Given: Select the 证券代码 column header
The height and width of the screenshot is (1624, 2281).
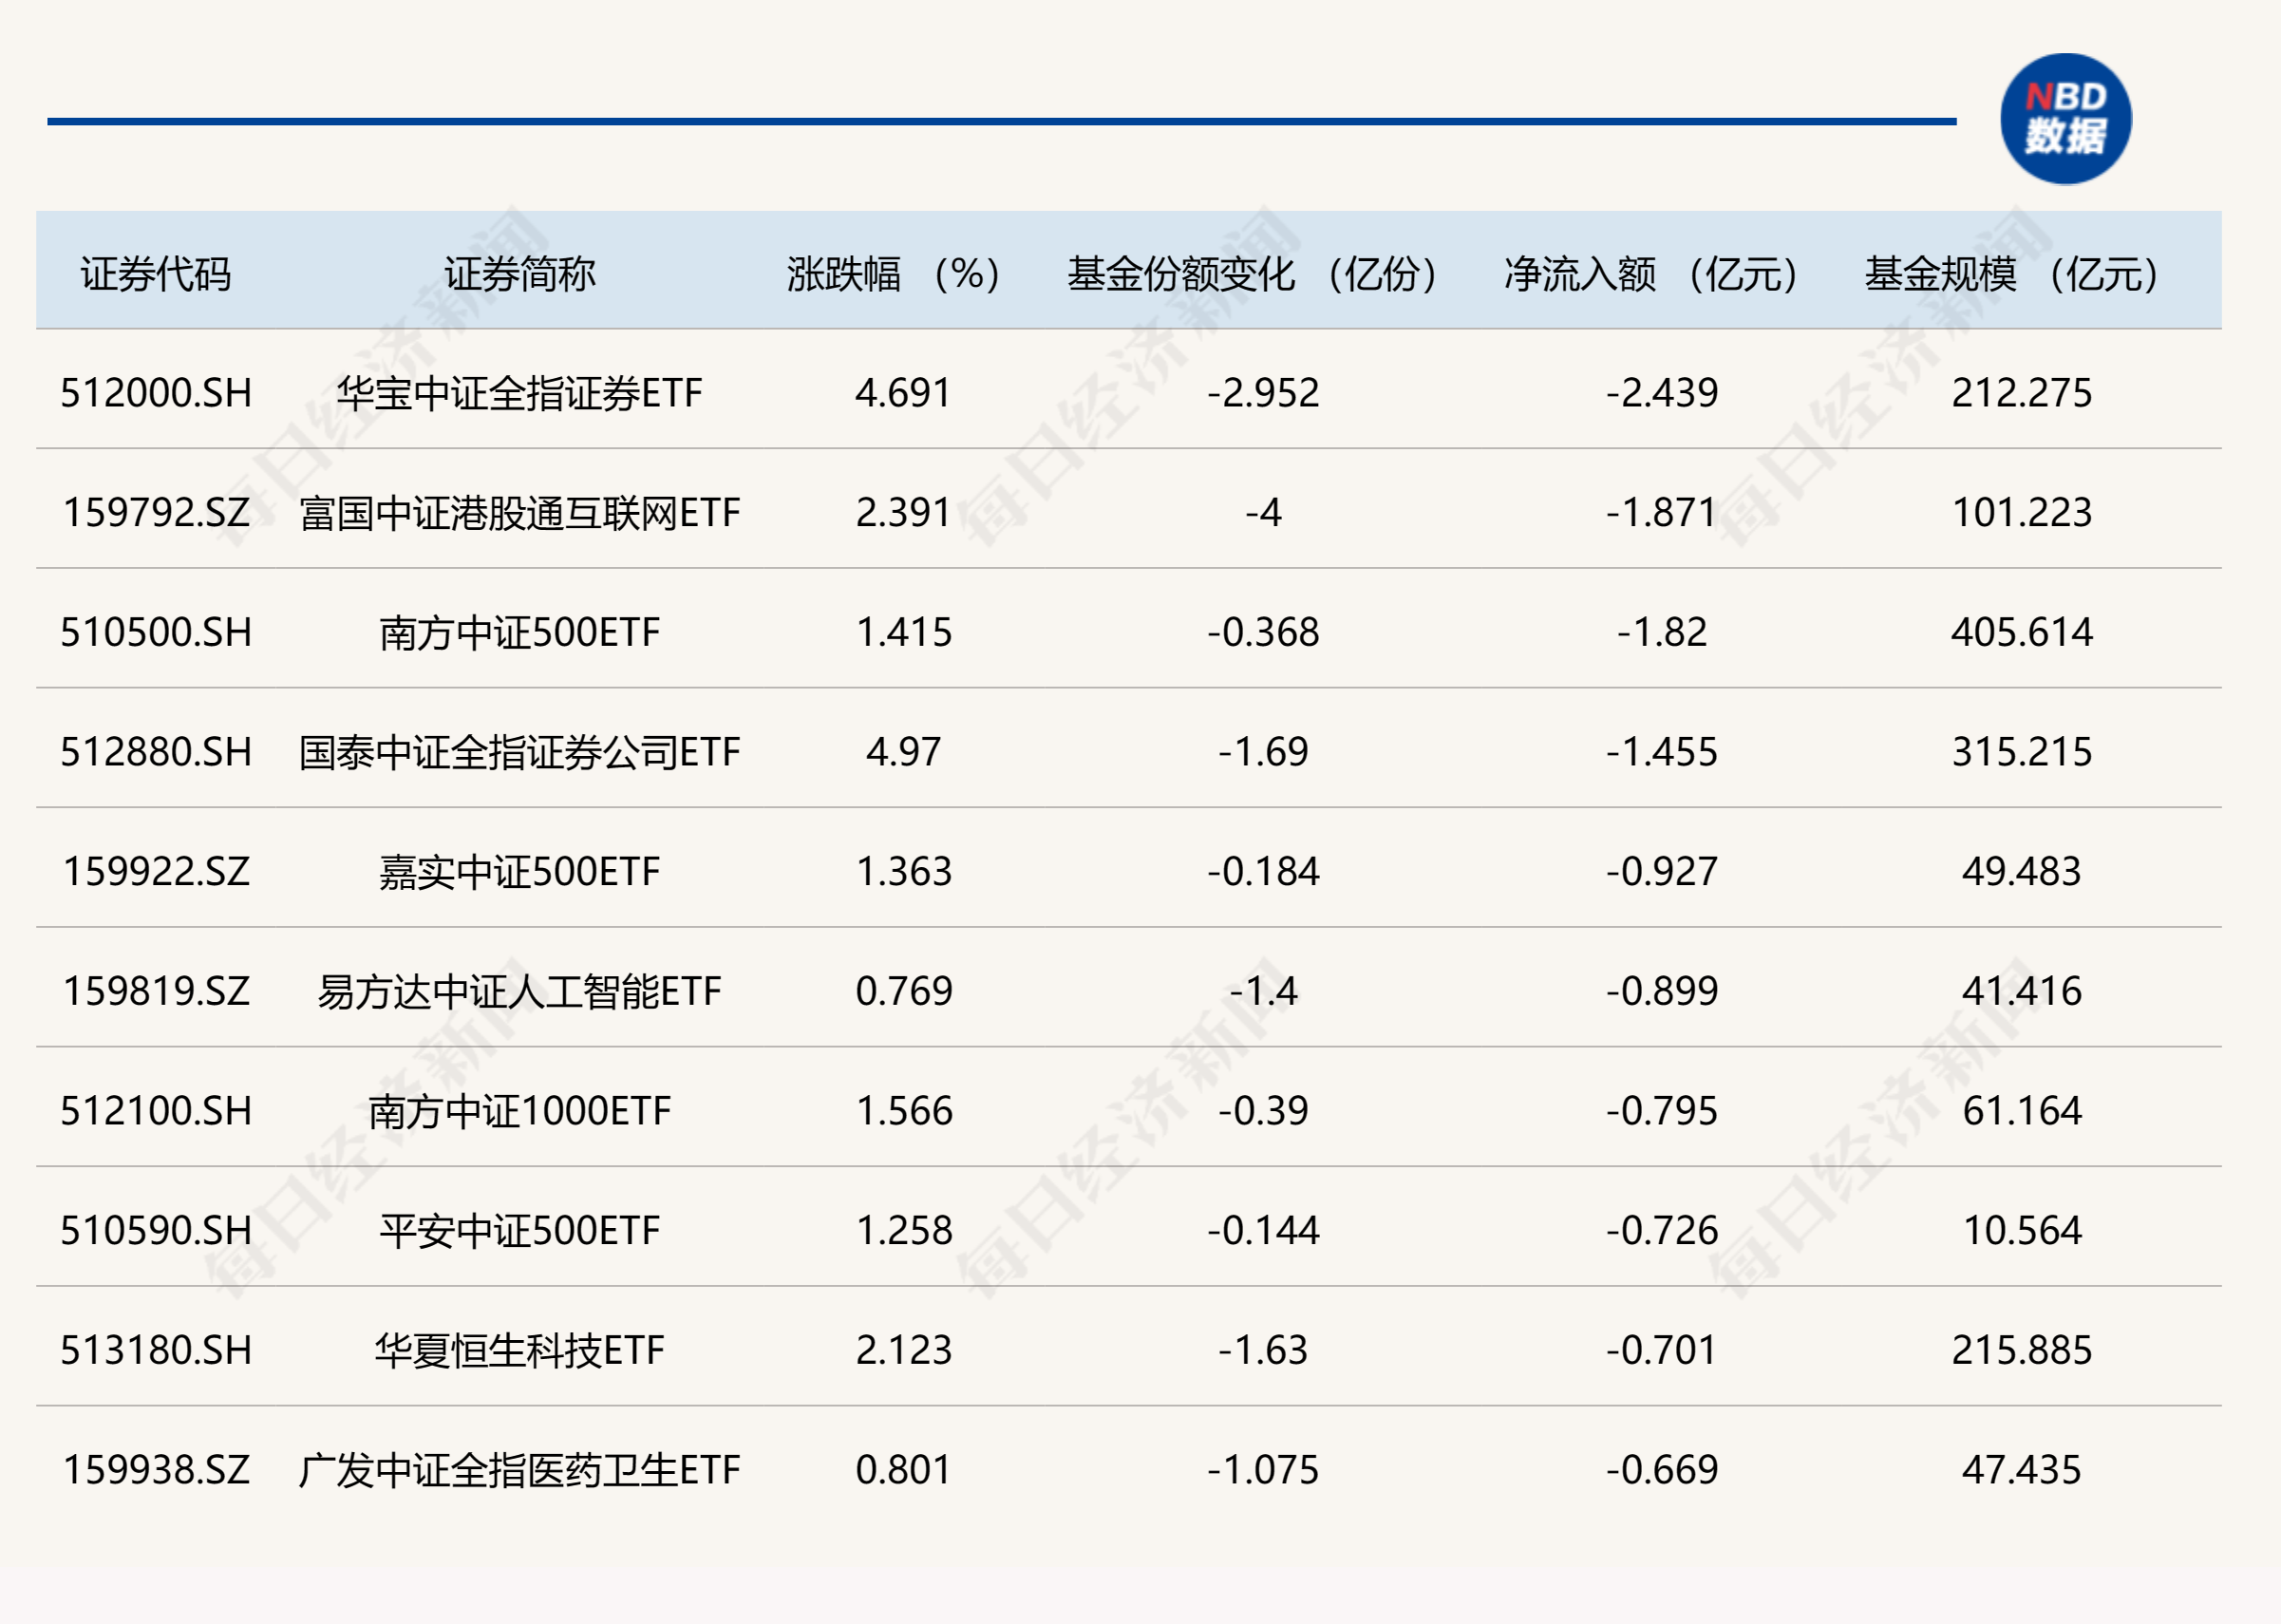Looking at the screenshot, I should (156, 274).
